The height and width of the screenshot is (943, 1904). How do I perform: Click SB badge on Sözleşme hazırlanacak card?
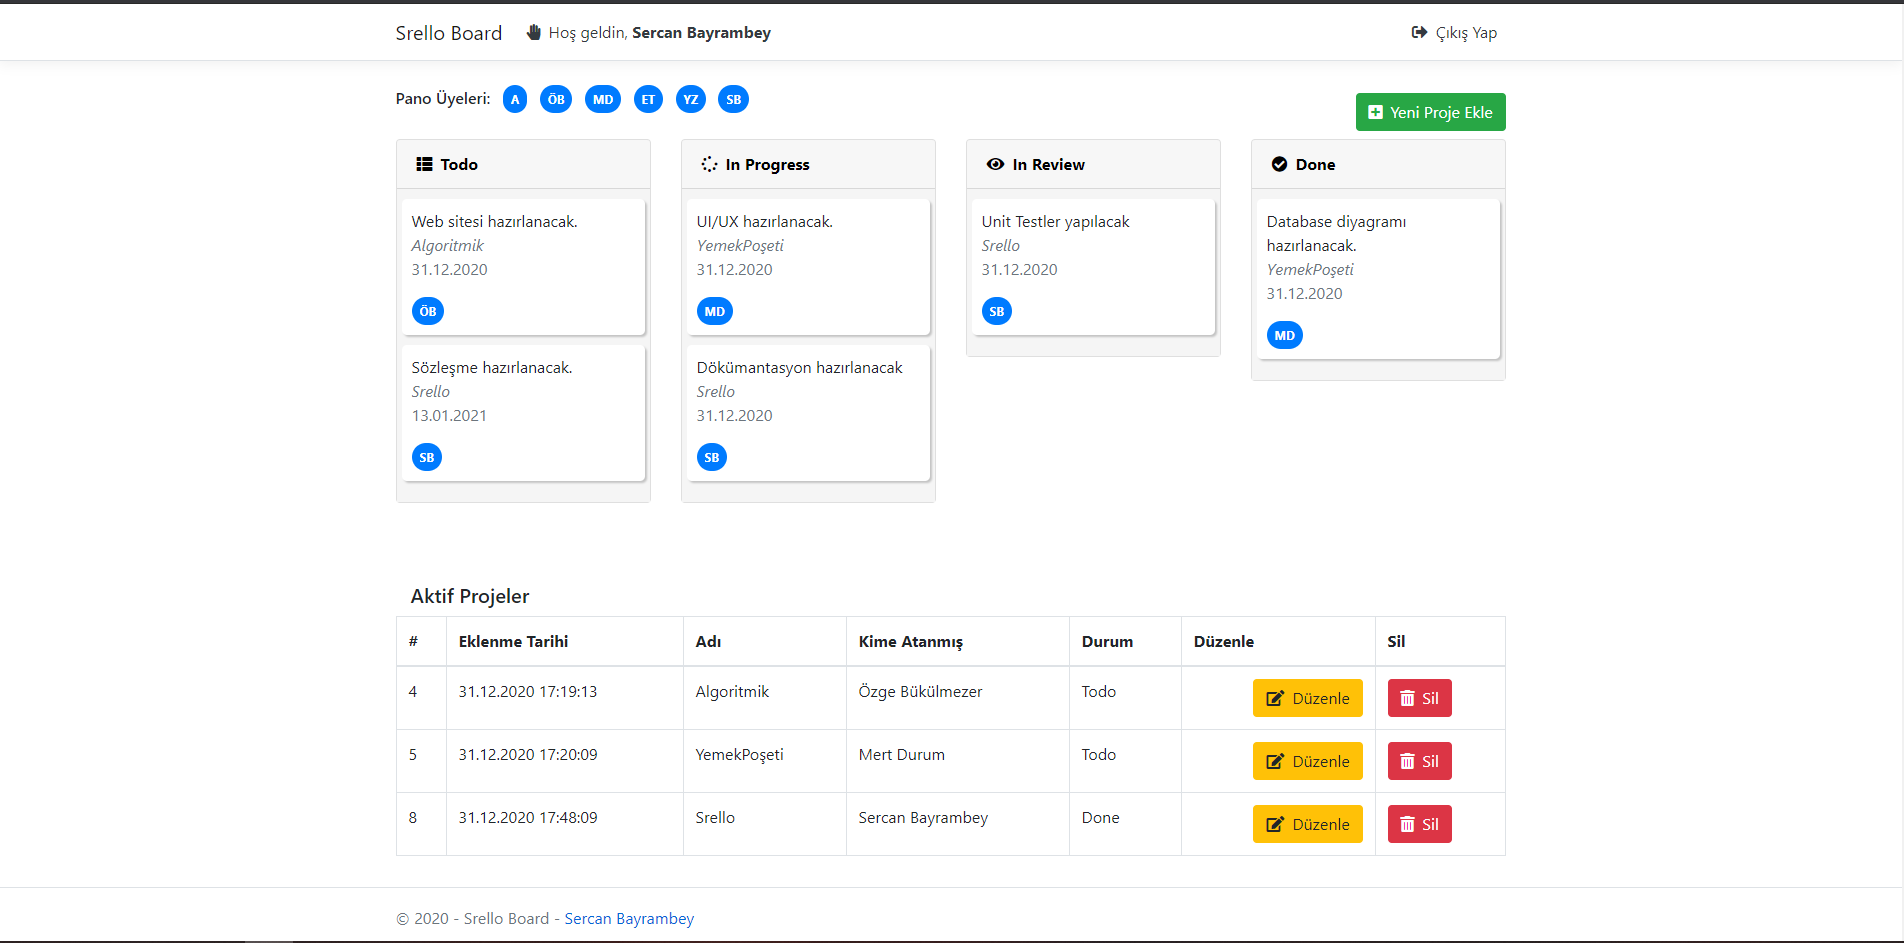(x=427, y=457)
